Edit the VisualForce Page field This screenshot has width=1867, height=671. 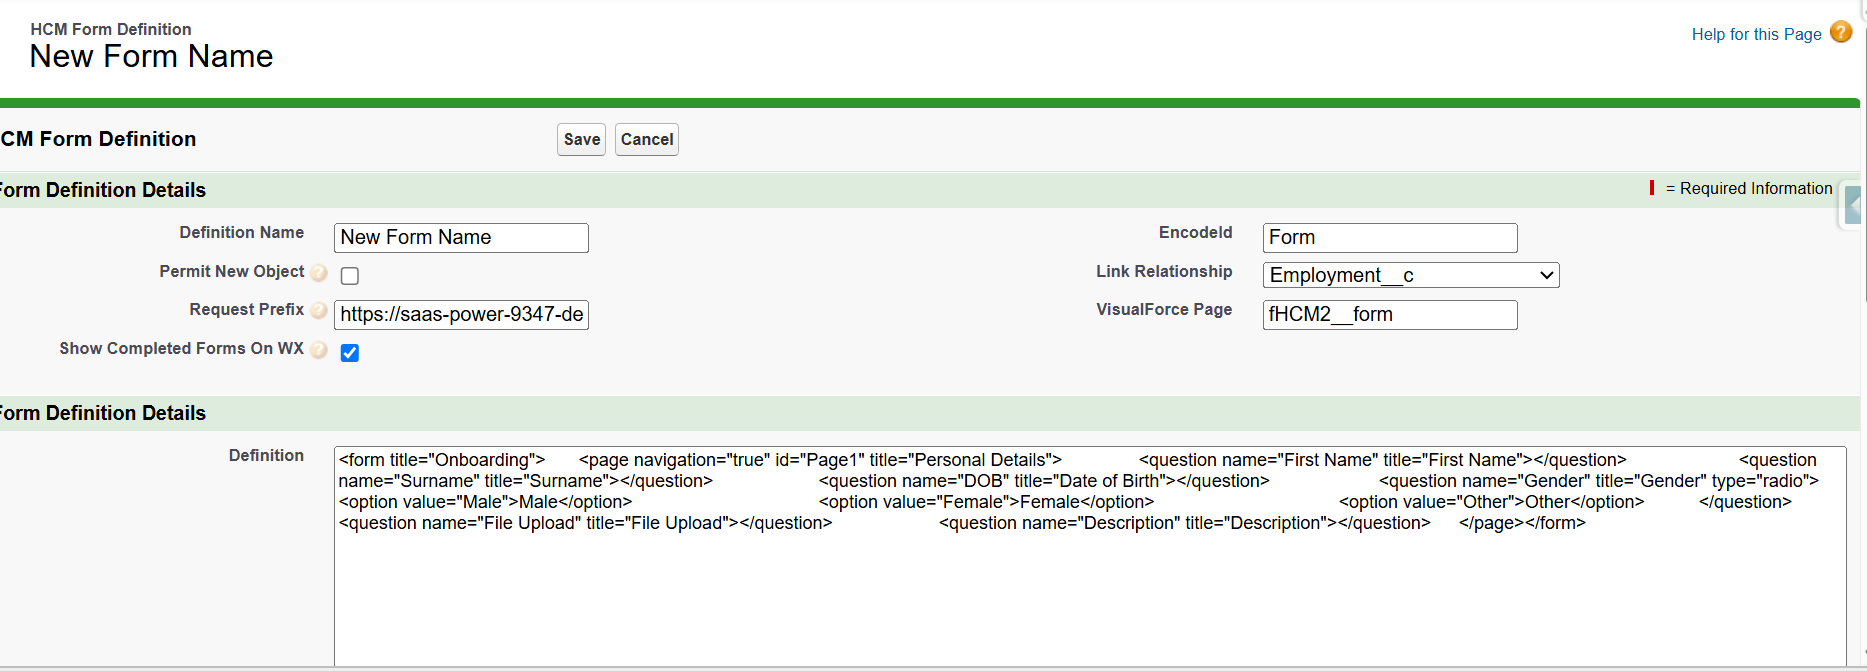(x=1390, y=314)
